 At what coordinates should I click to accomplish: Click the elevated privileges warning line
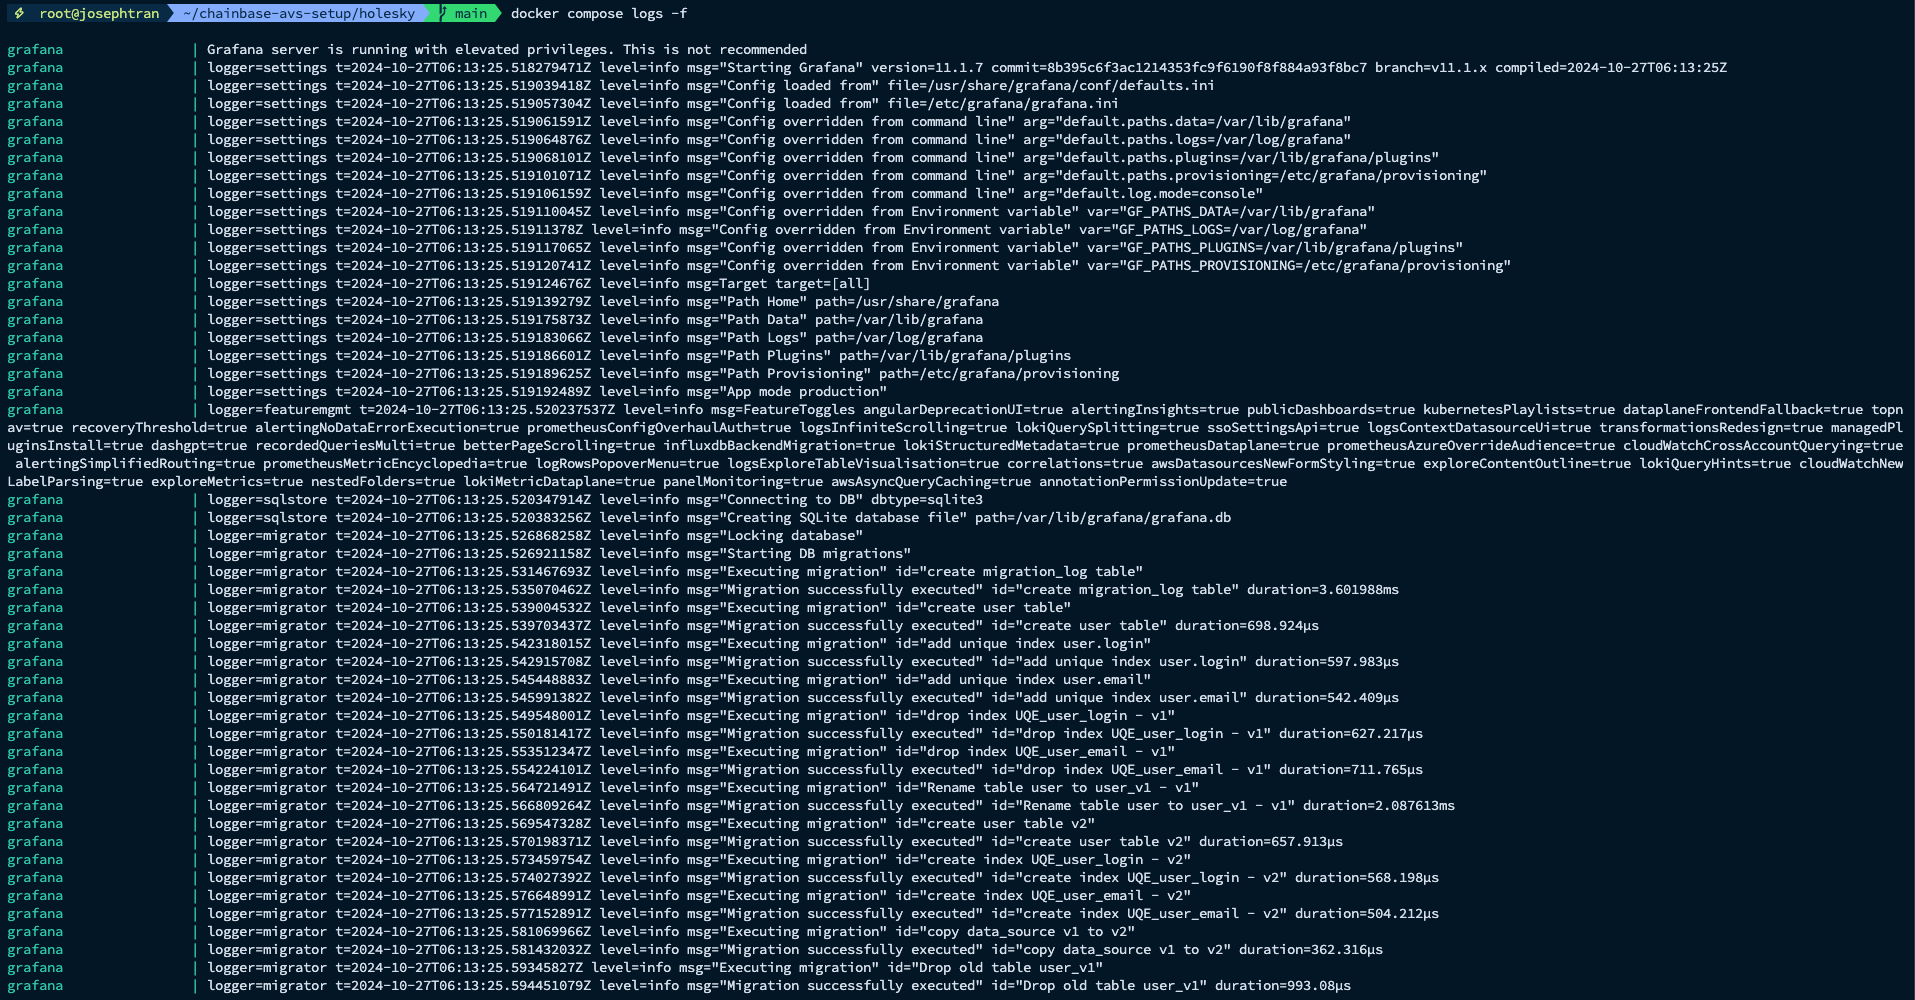coord(506,49)
